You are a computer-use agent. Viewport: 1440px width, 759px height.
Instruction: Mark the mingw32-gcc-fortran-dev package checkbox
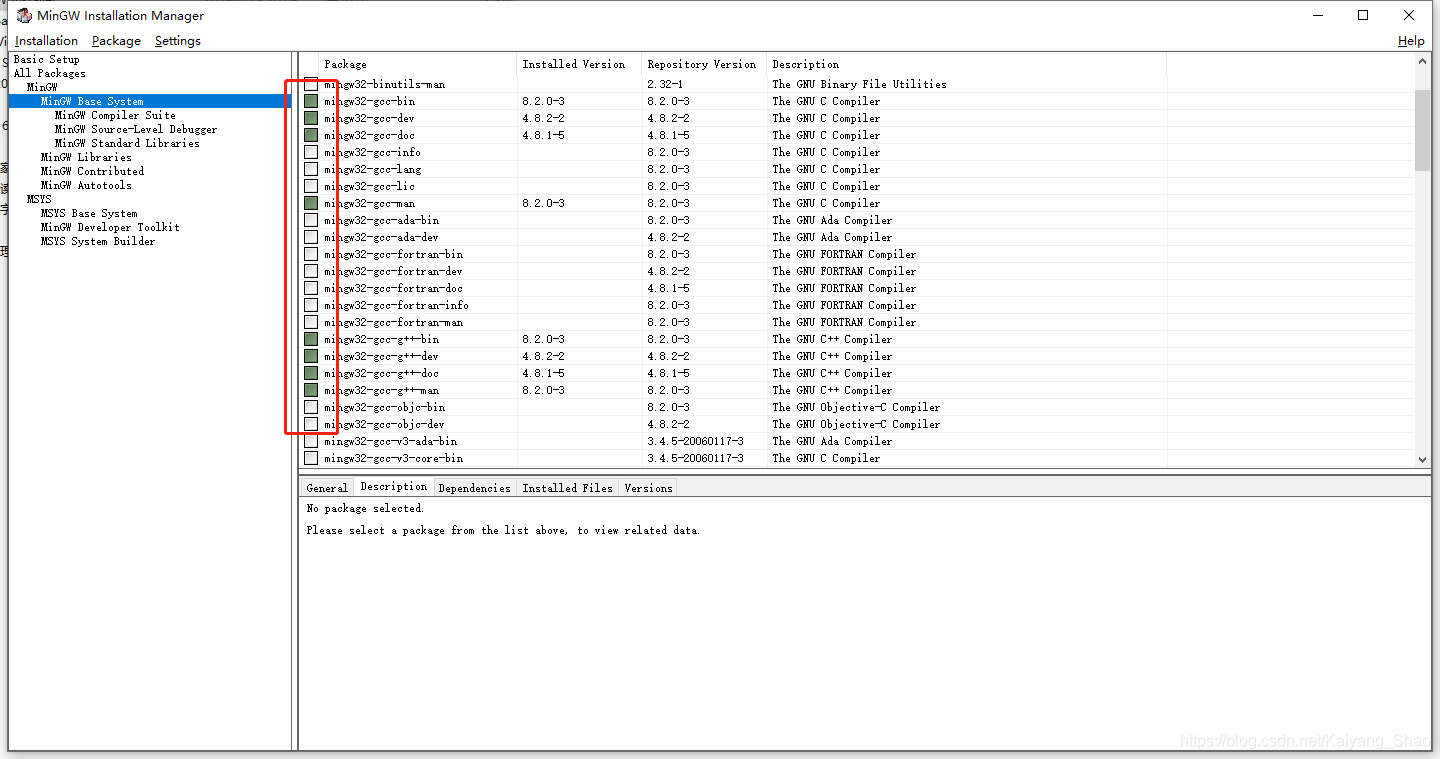pyautogui.click(x=311, y=271)
